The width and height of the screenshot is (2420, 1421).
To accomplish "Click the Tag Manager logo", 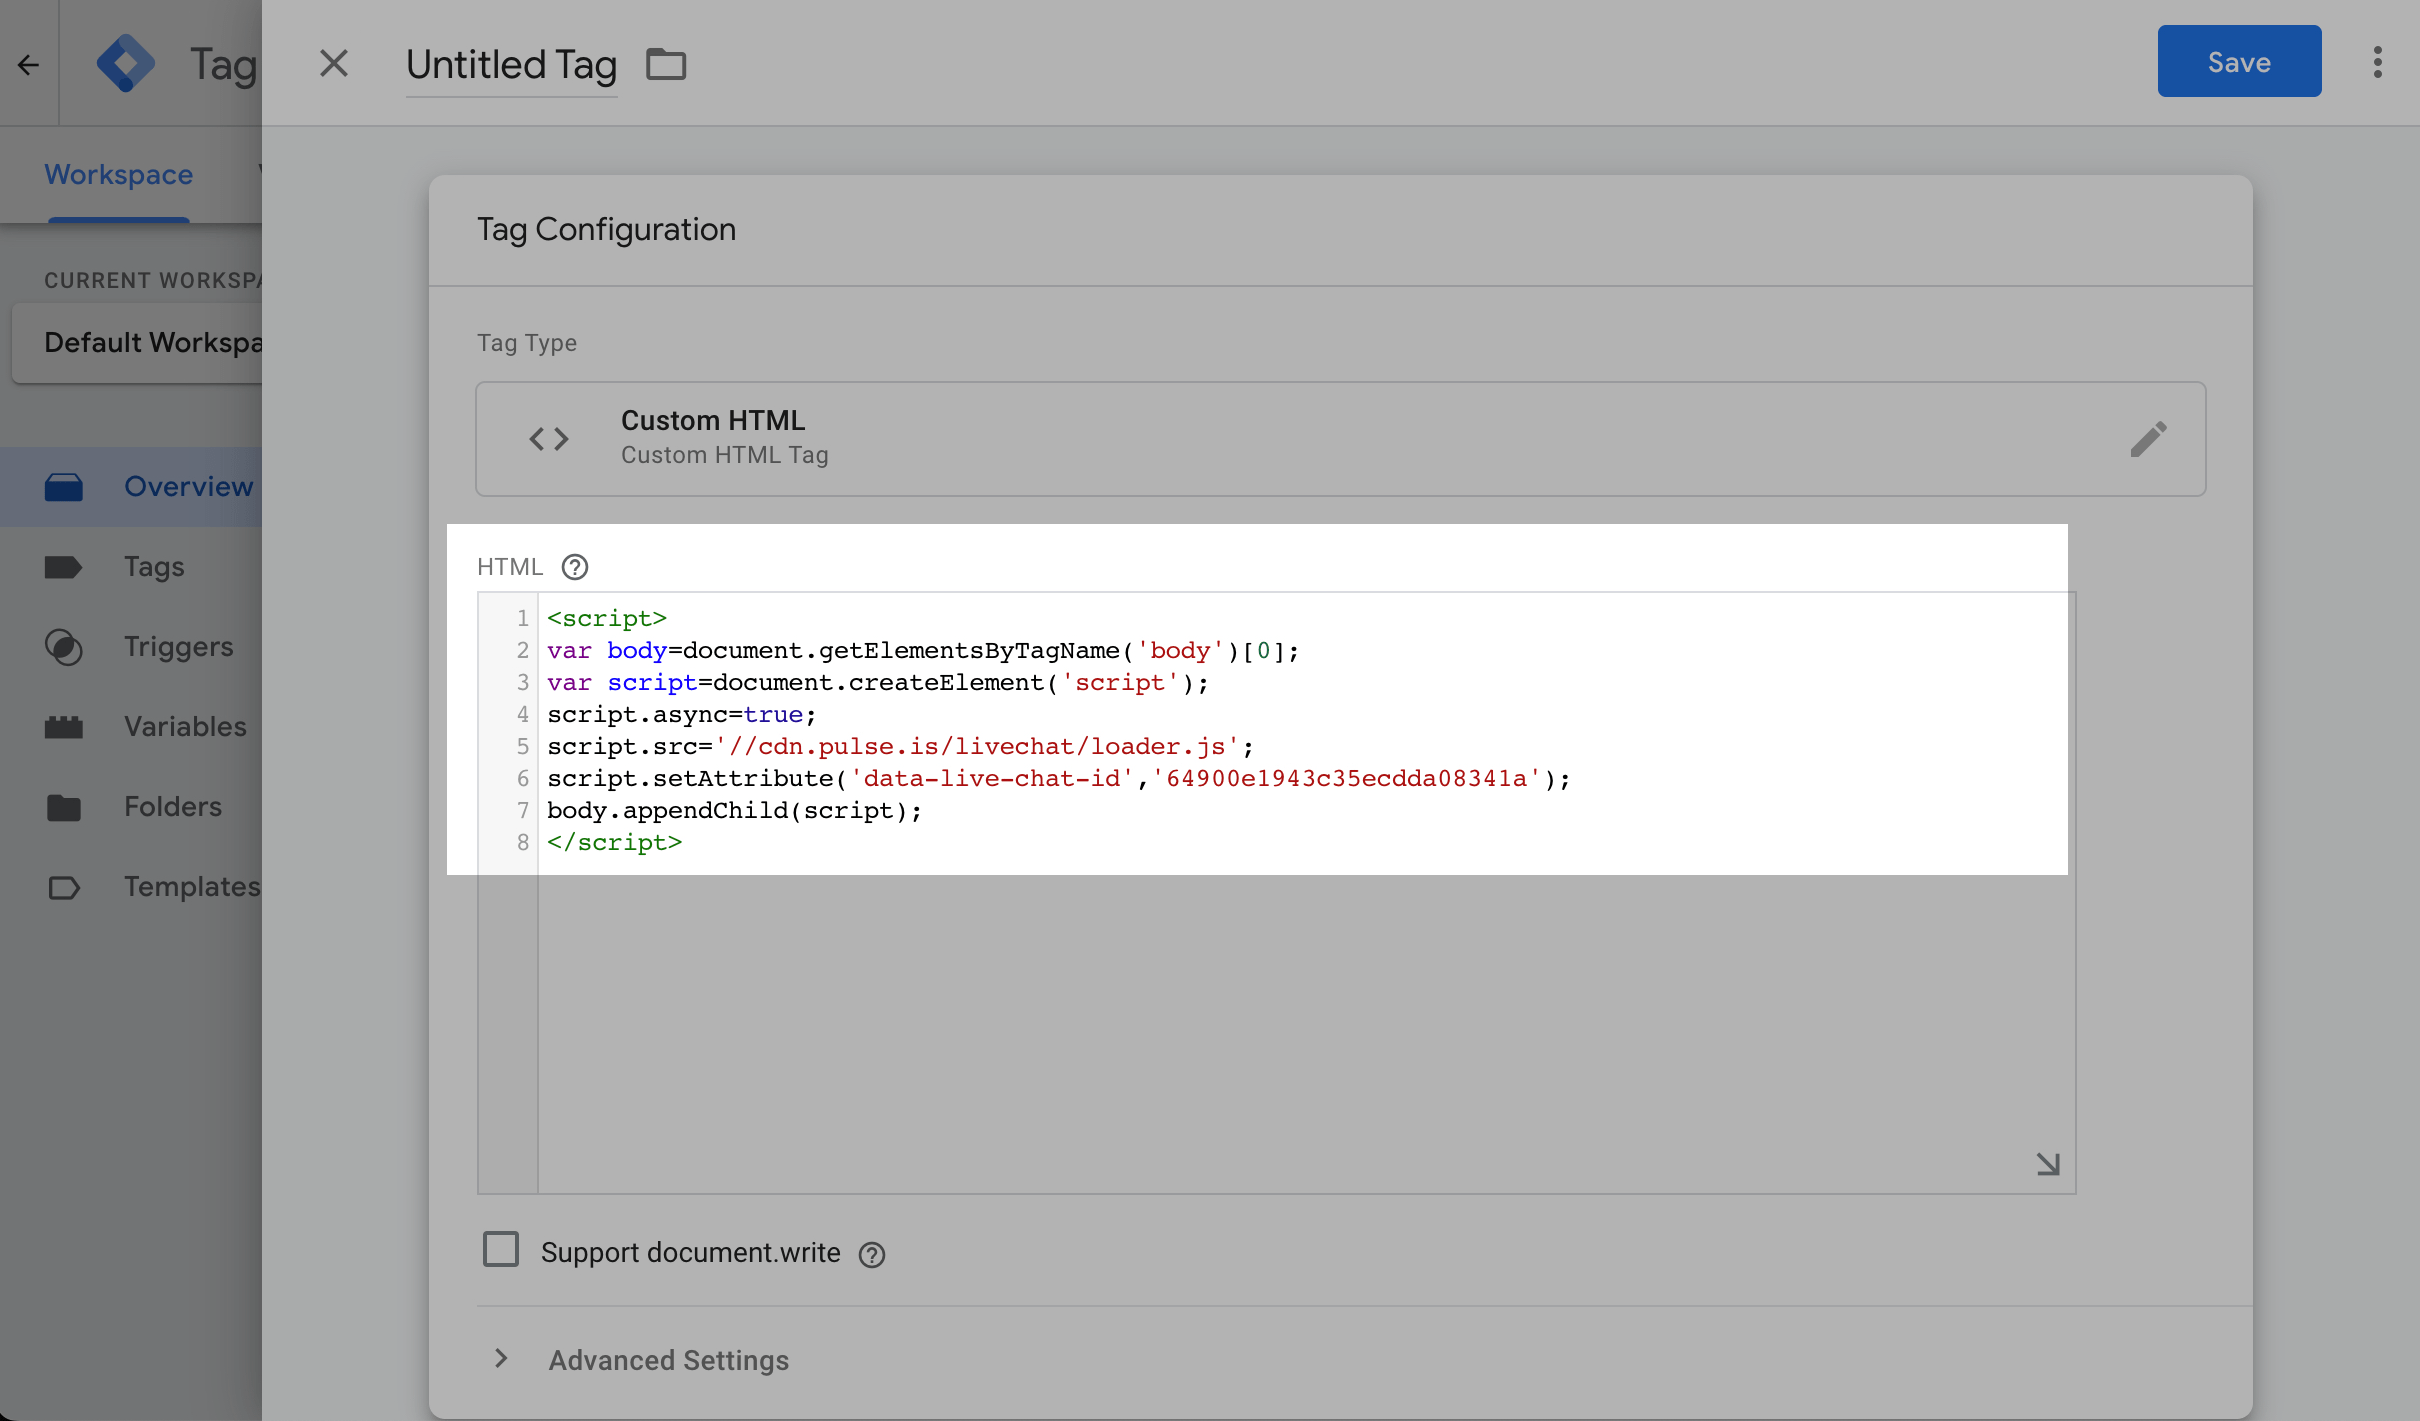I will (126, 63).
